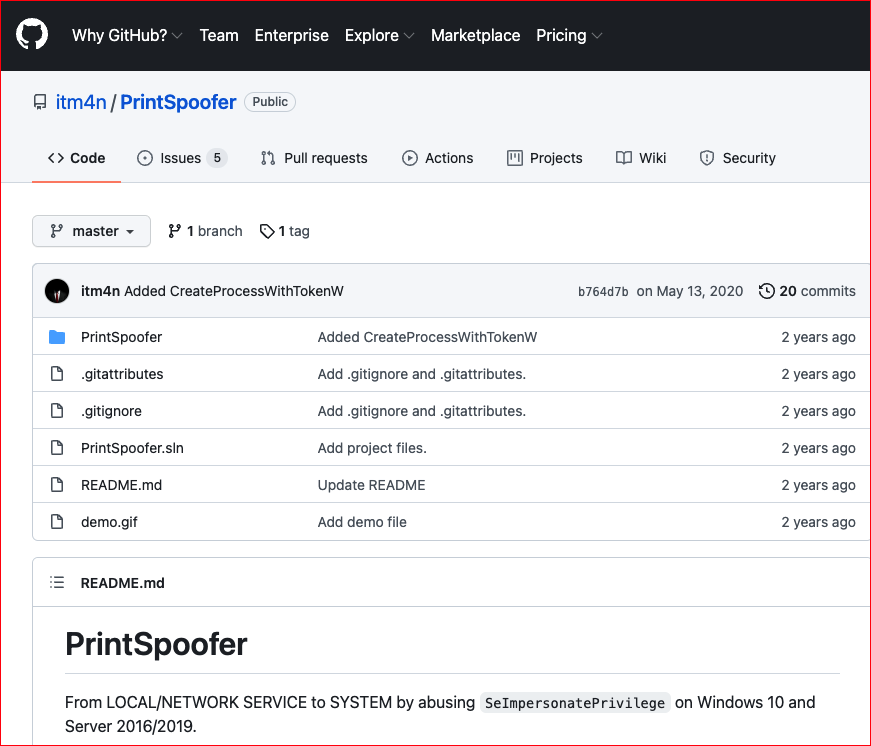Select the Code tab
This screenshot has height=746, width=871.
[76, 158]
